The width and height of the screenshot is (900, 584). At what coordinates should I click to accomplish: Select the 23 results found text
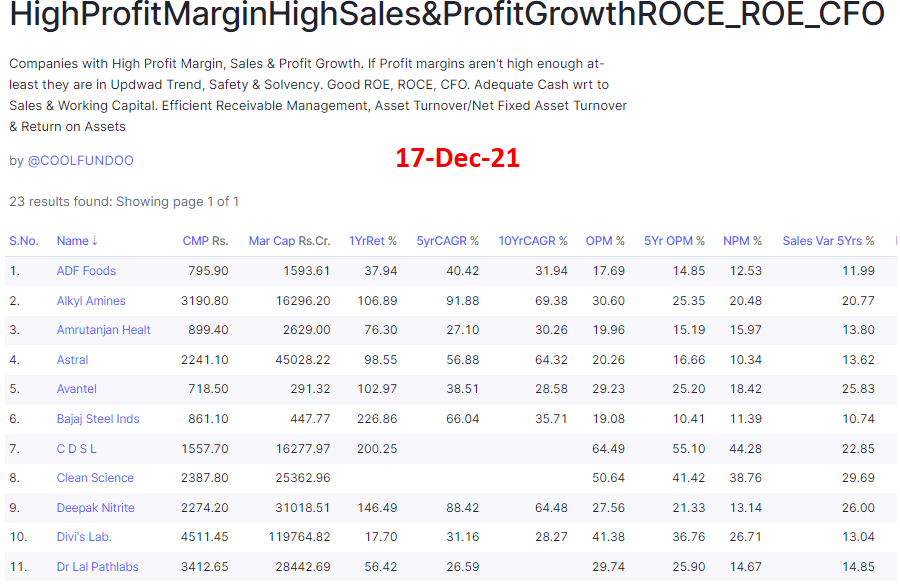pyautogui.click(x=124, y=202)
